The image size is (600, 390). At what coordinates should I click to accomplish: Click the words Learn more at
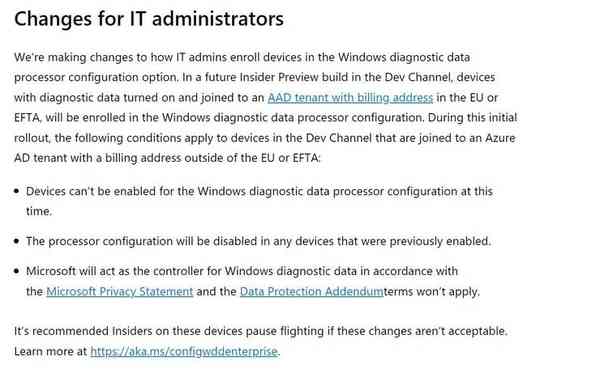point(51,351)
